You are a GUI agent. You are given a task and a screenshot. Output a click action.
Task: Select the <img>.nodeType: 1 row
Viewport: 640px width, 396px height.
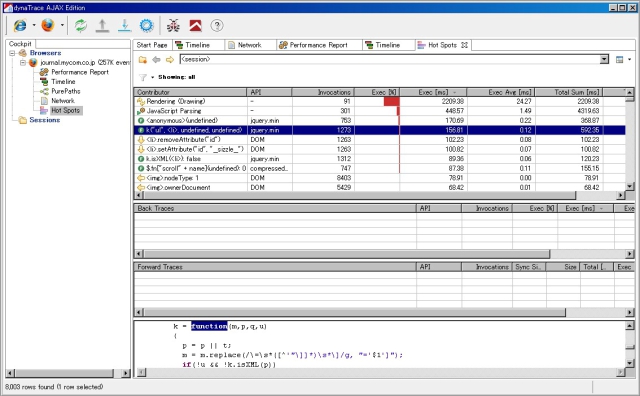click(x=380, y=178)
